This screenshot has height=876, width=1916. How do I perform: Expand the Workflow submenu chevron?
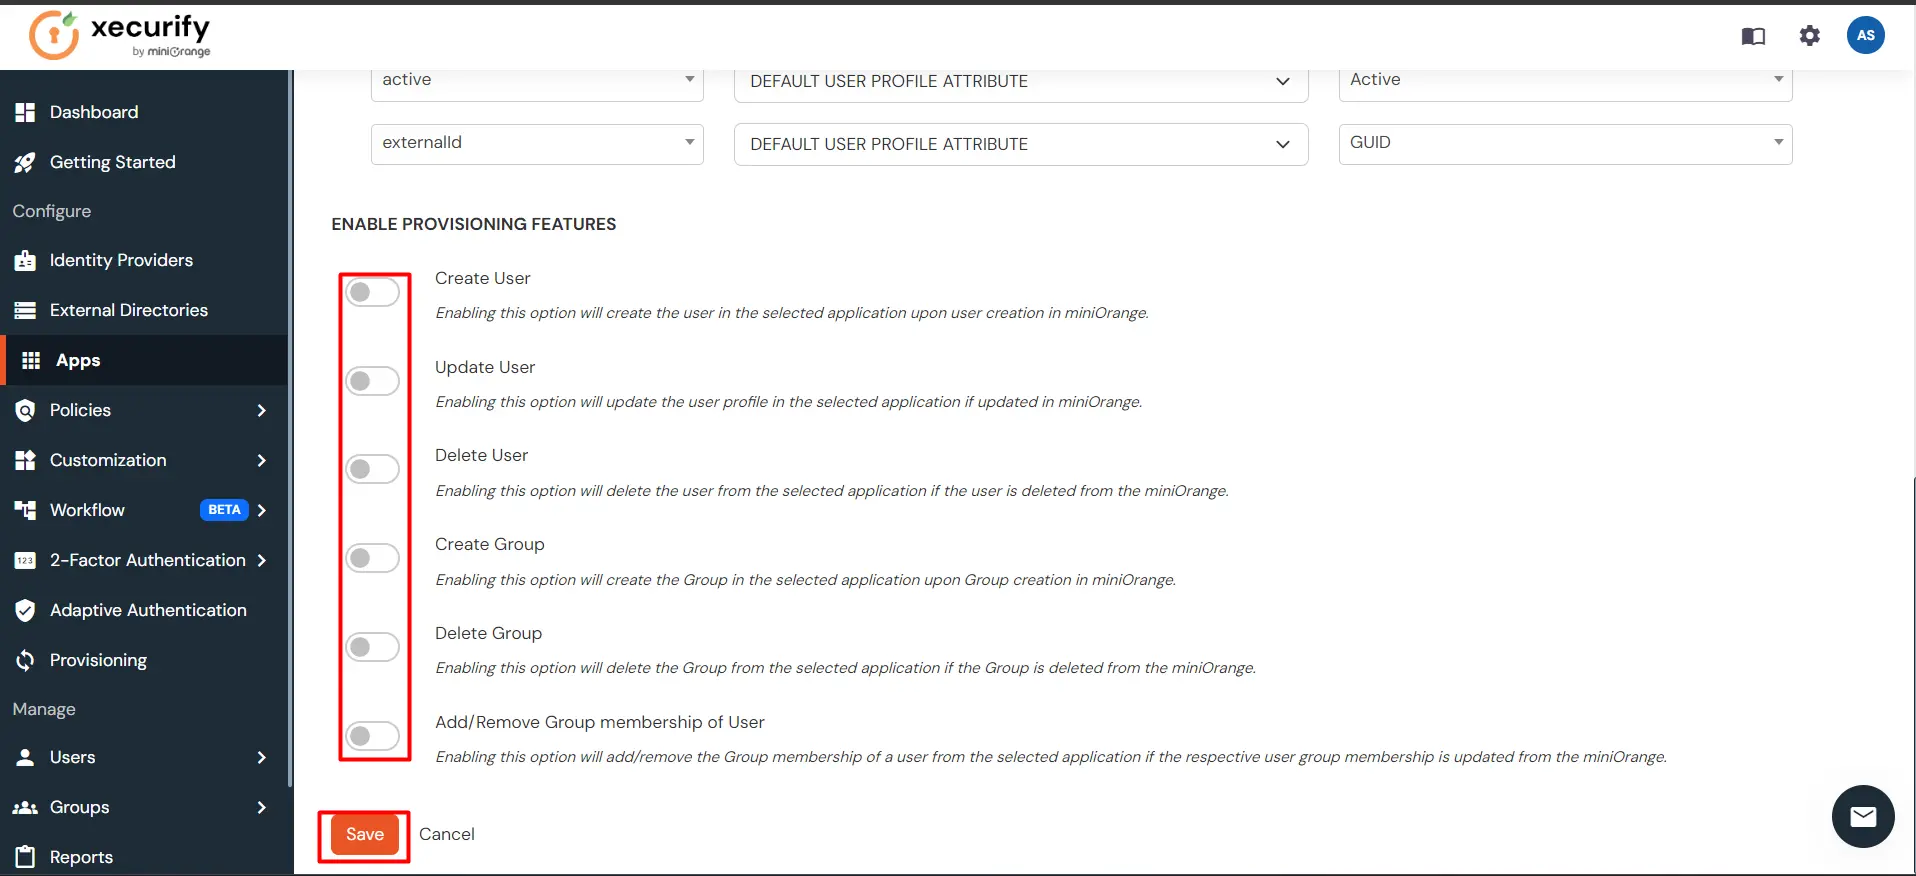point(262,510)
